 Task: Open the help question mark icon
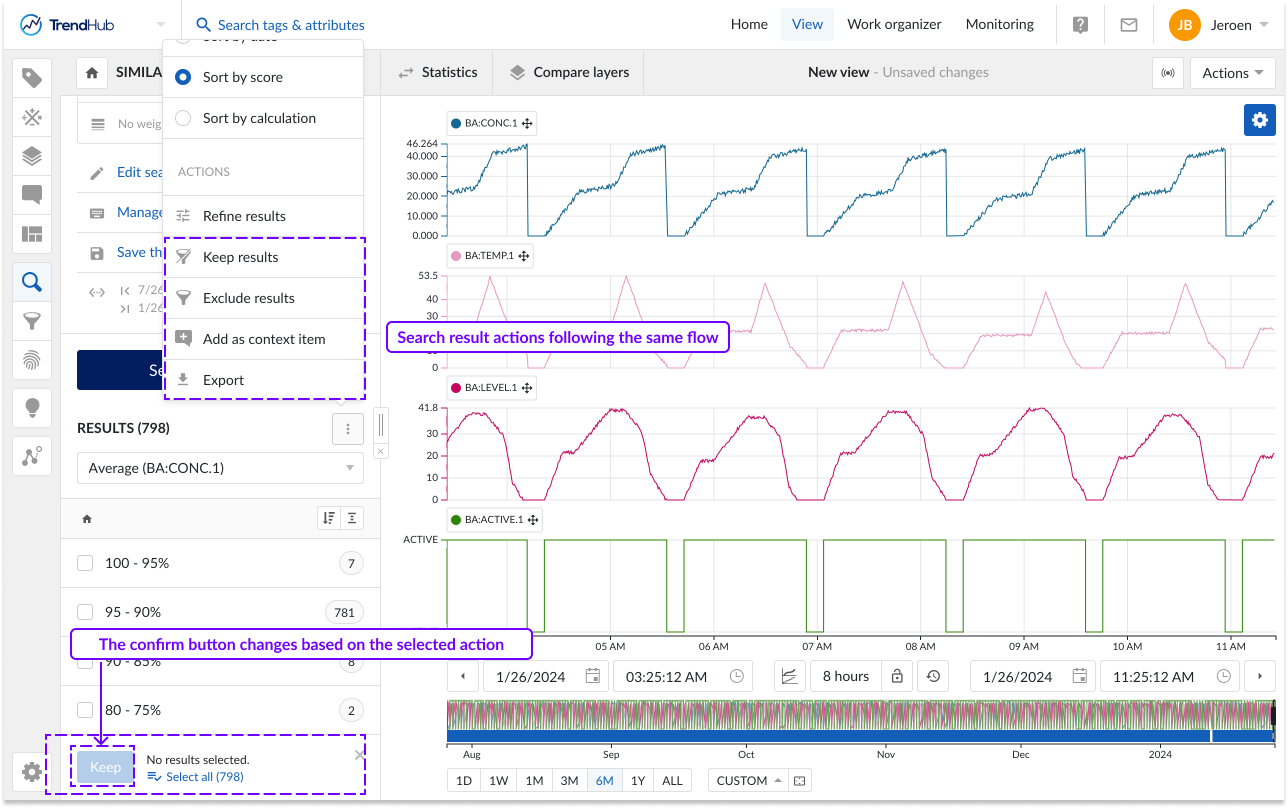click(1080, 25)
